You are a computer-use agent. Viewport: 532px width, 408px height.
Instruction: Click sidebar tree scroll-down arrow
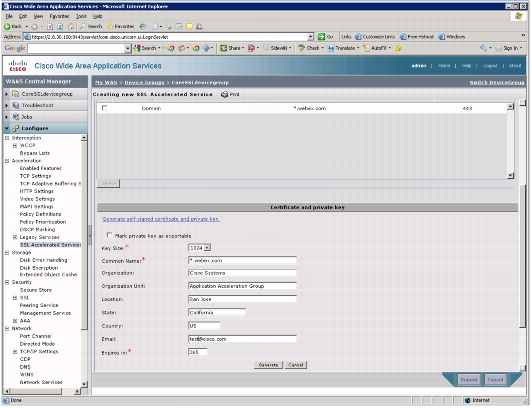pyautogui.click(x=84, y=385)
